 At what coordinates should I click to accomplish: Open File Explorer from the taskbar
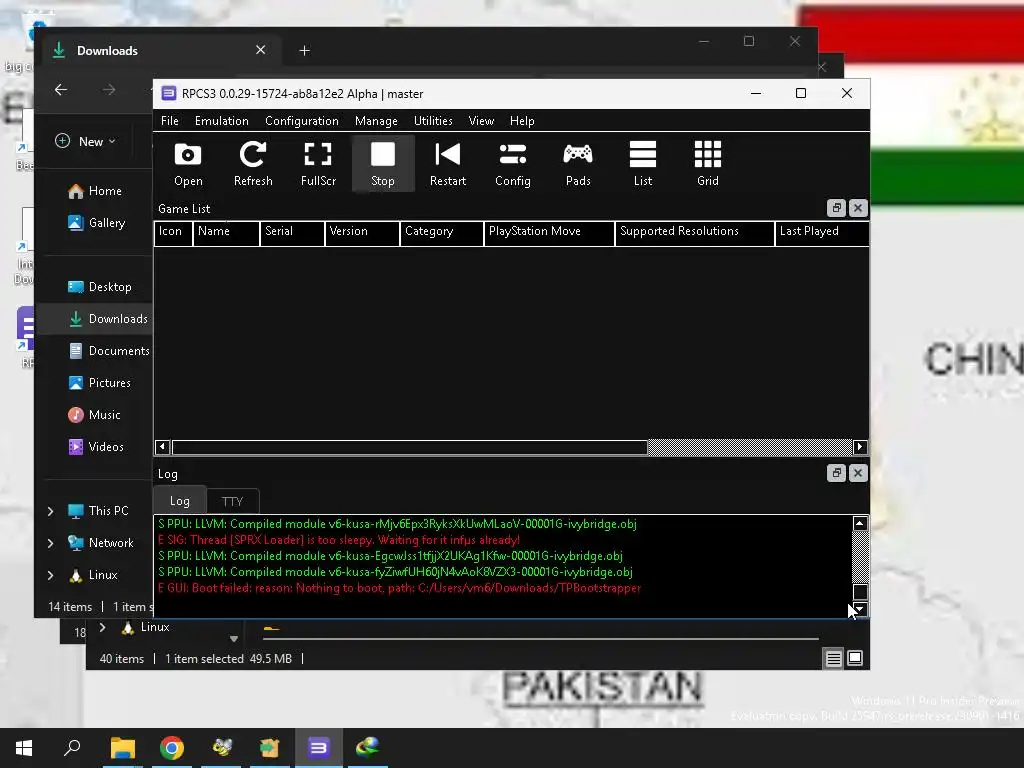[x=122, y=748]
